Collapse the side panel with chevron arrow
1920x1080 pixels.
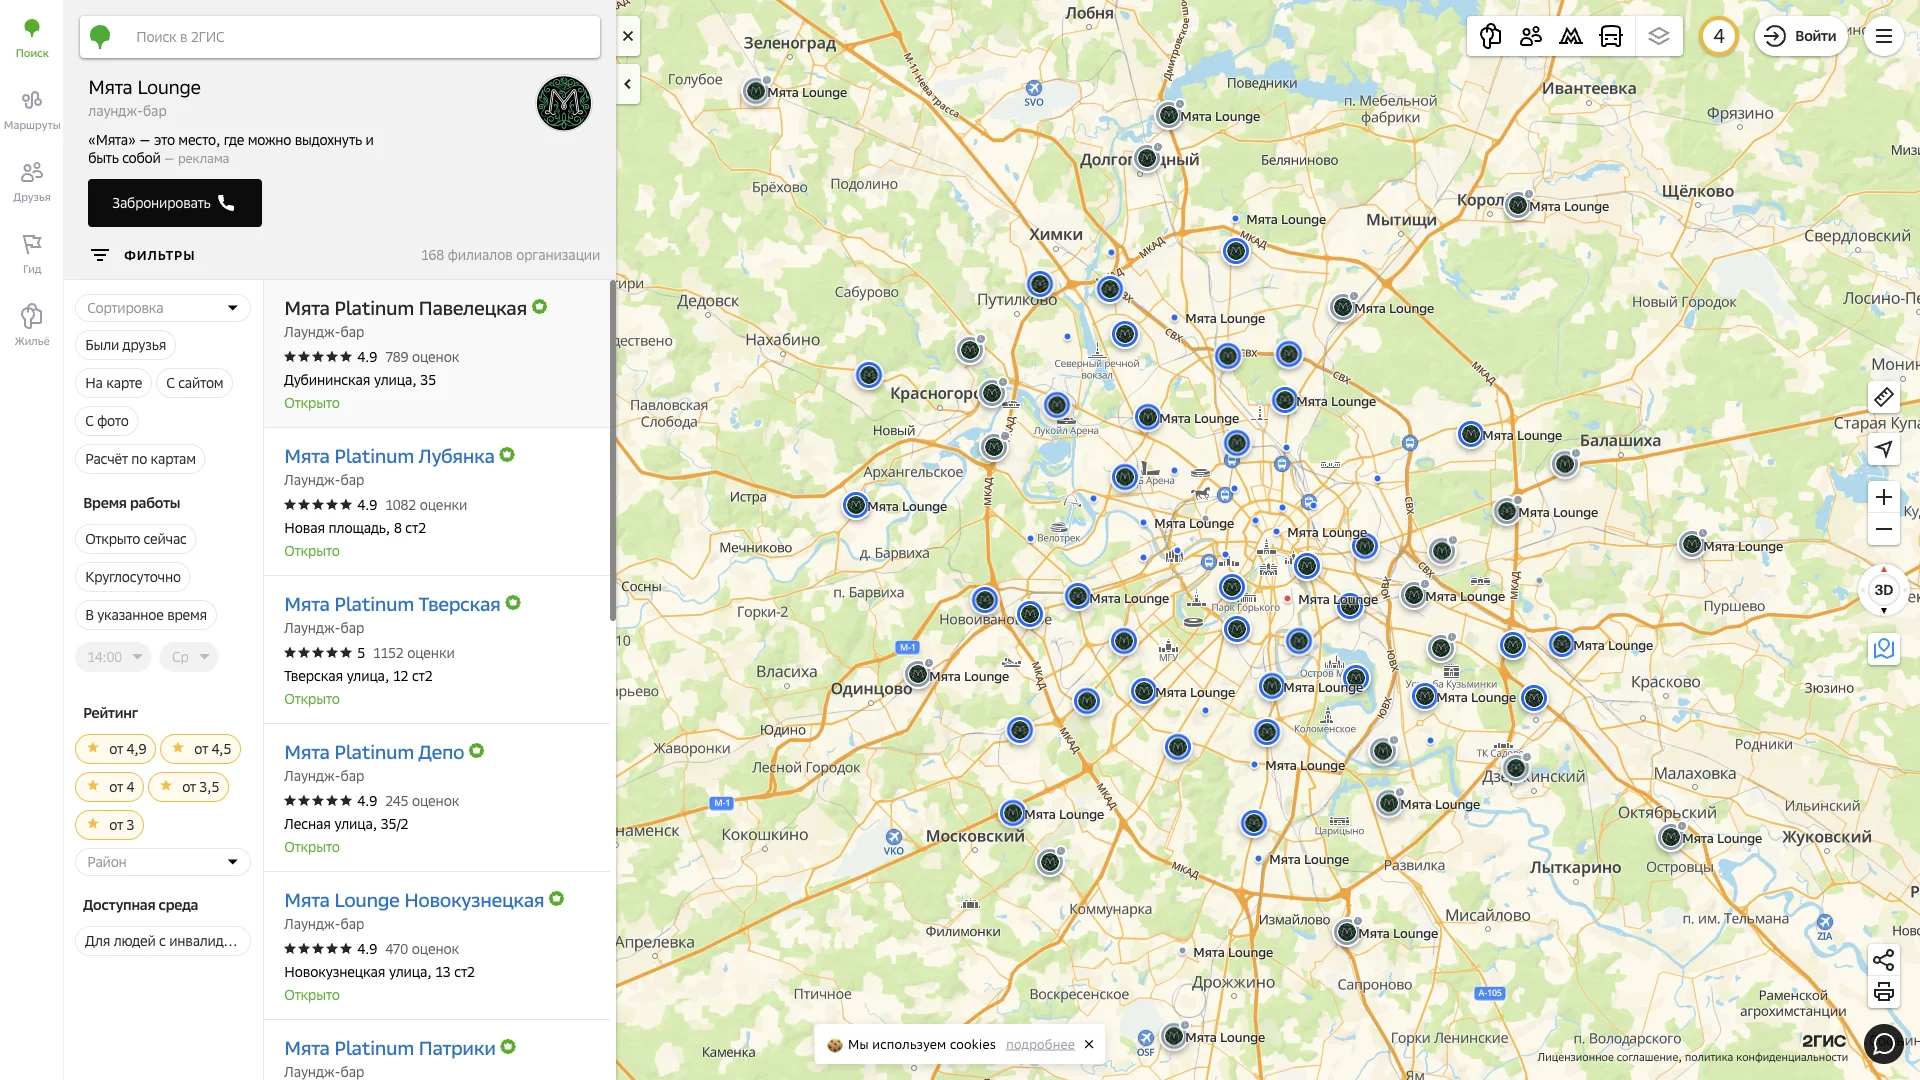point(627,84)
